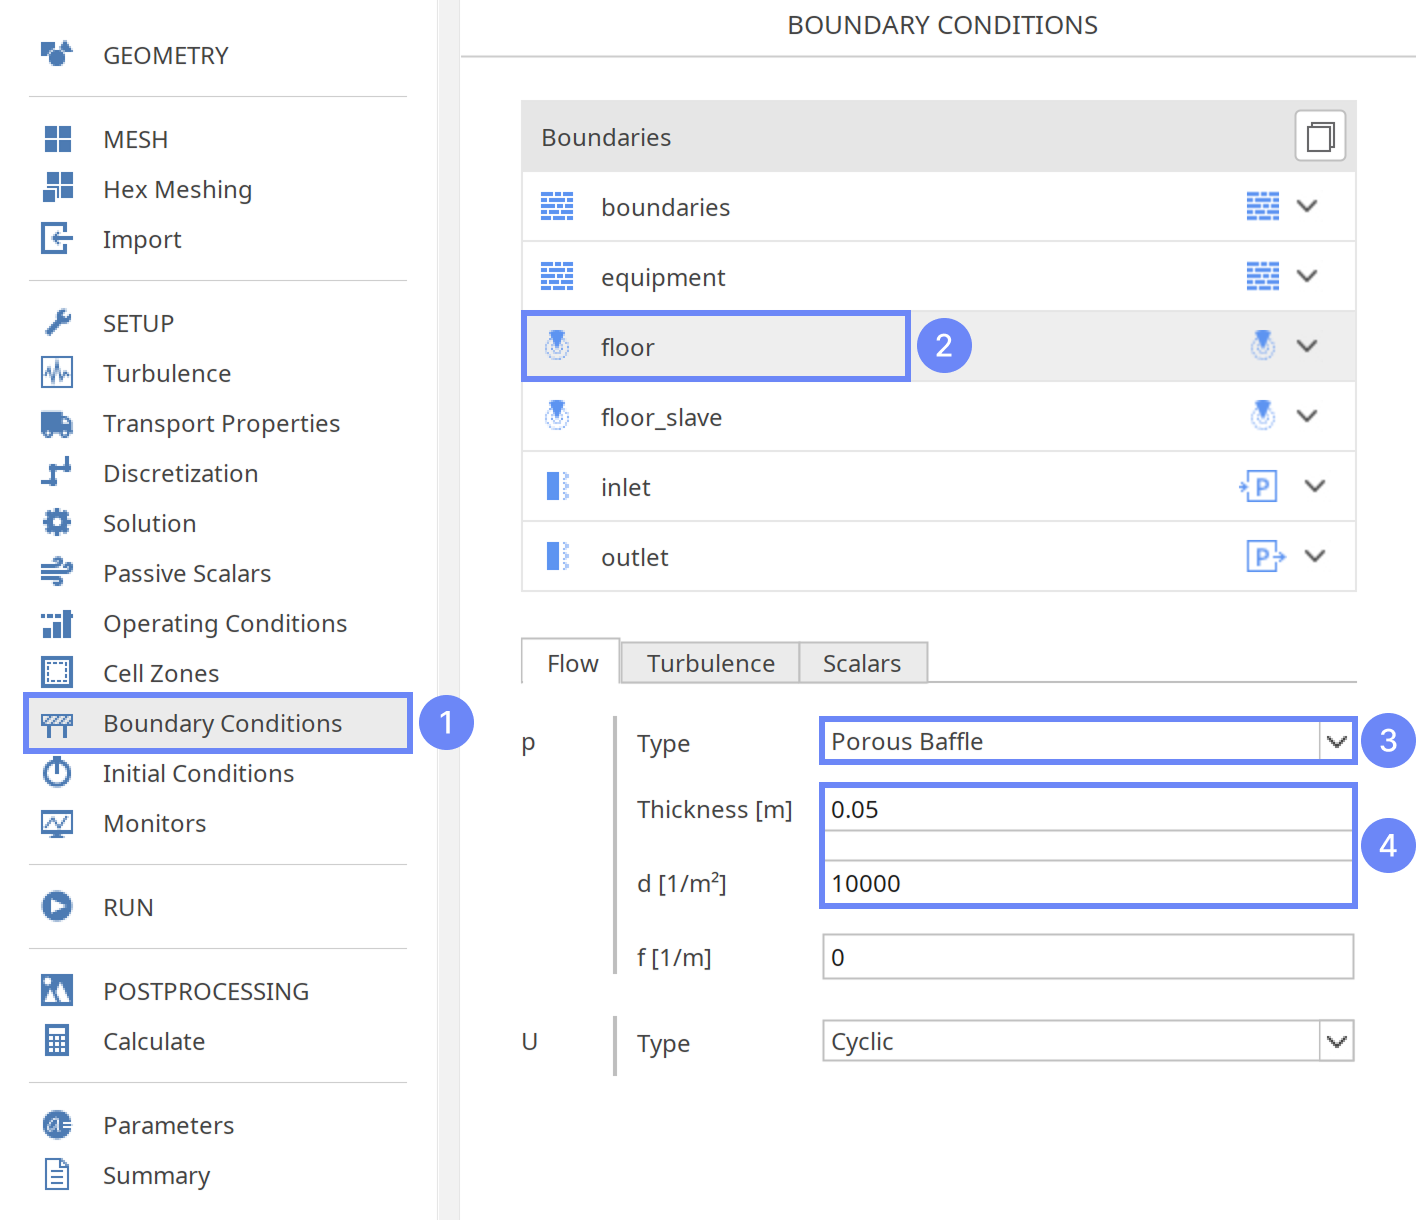The image size is (1416, 1220).
Task: Open Hex Meshing from the sidebar
Action: click(x=177, y=190)
